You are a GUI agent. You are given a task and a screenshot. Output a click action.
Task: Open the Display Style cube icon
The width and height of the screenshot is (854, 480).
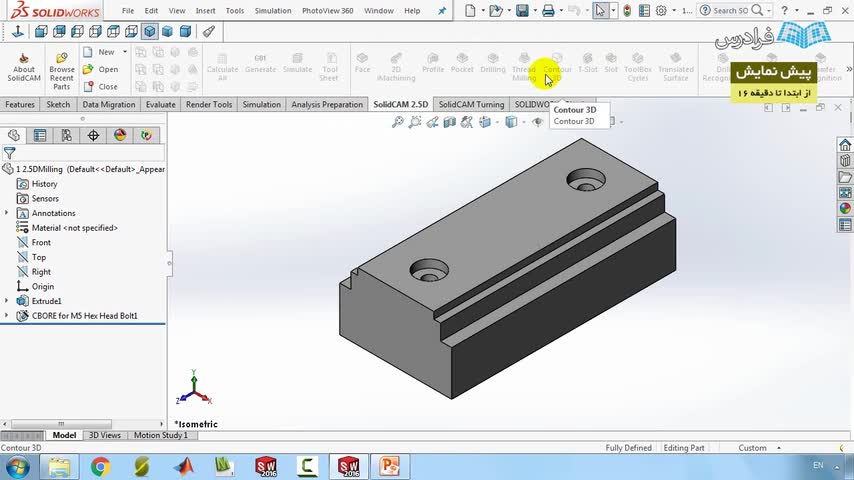click(x=511, y=122)
